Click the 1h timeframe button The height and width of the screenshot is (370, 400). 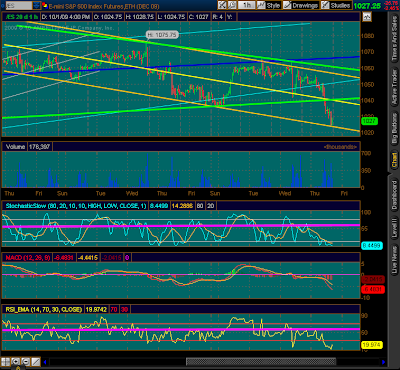(x=247, y=5)
